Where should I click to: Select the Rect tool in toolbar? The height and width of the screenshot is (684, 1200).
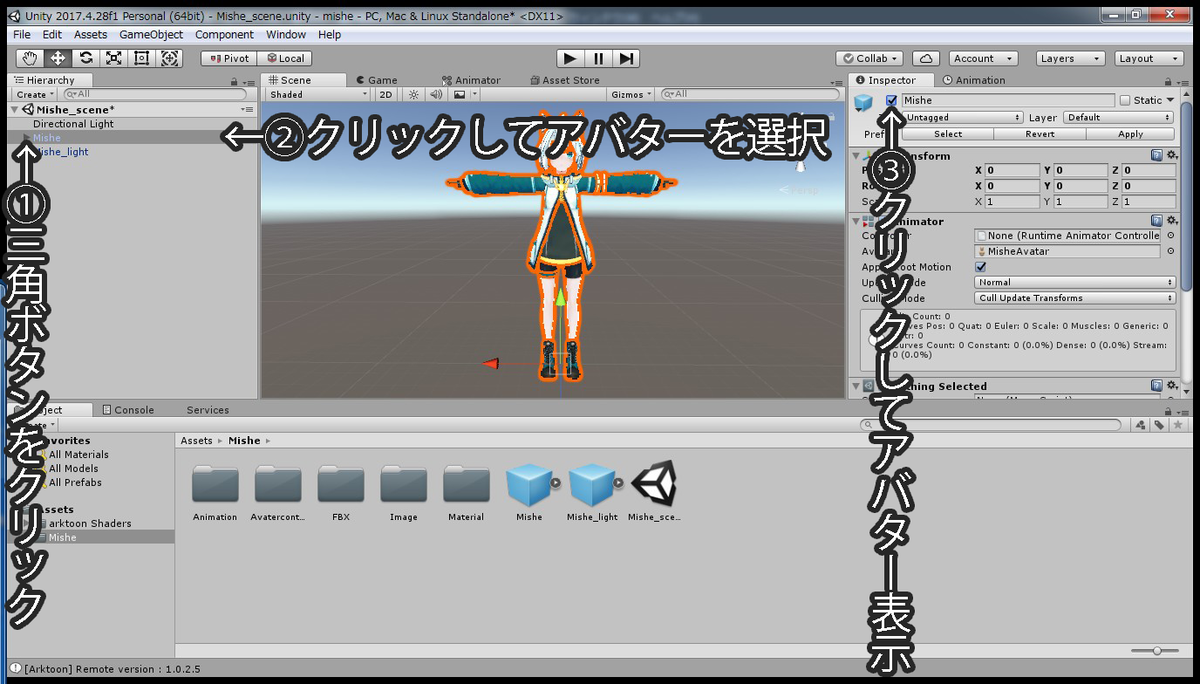[x=142, y=58]
